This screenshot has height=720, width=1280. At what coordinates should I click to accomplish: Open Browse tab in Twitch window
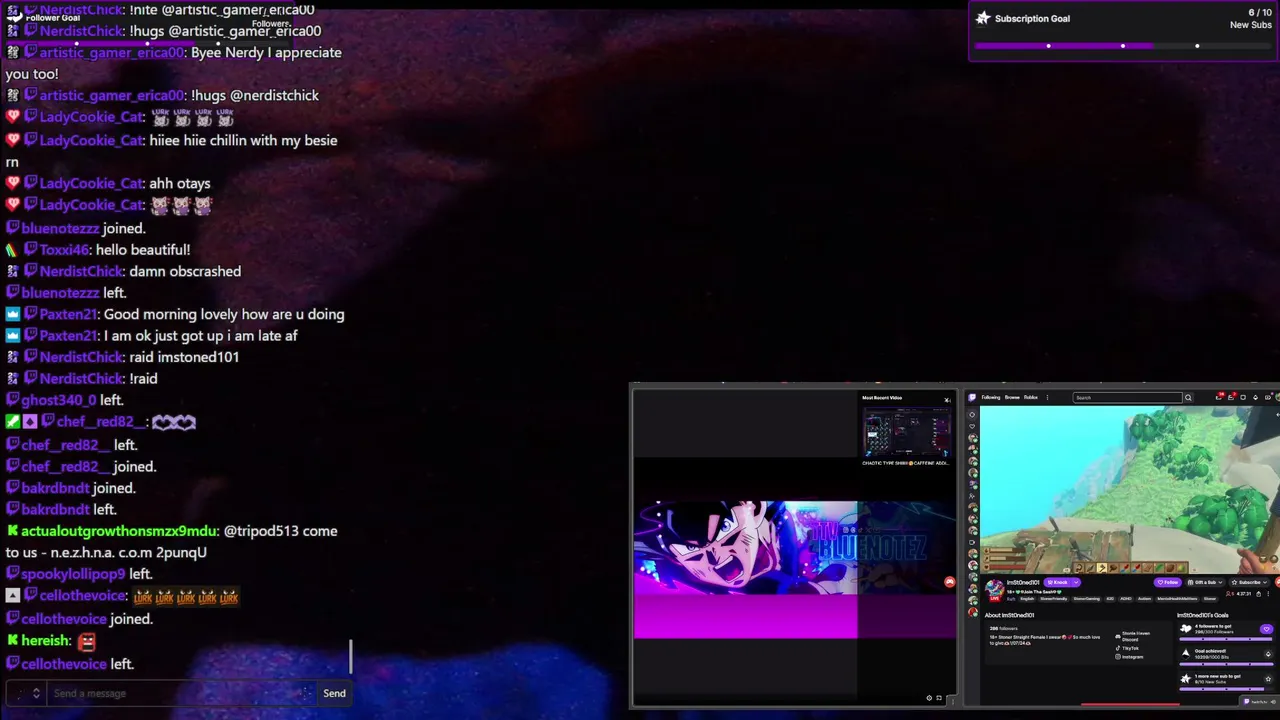click(x=1012, y=397)
